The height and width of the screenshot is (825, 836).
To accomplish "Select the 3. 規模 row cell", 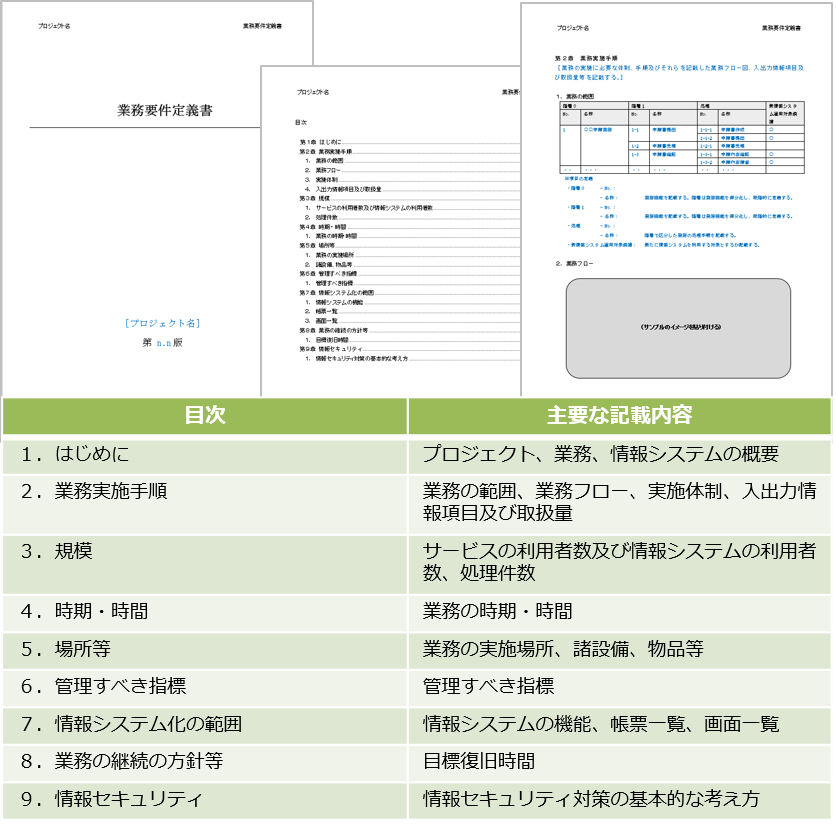I will 205,564.
